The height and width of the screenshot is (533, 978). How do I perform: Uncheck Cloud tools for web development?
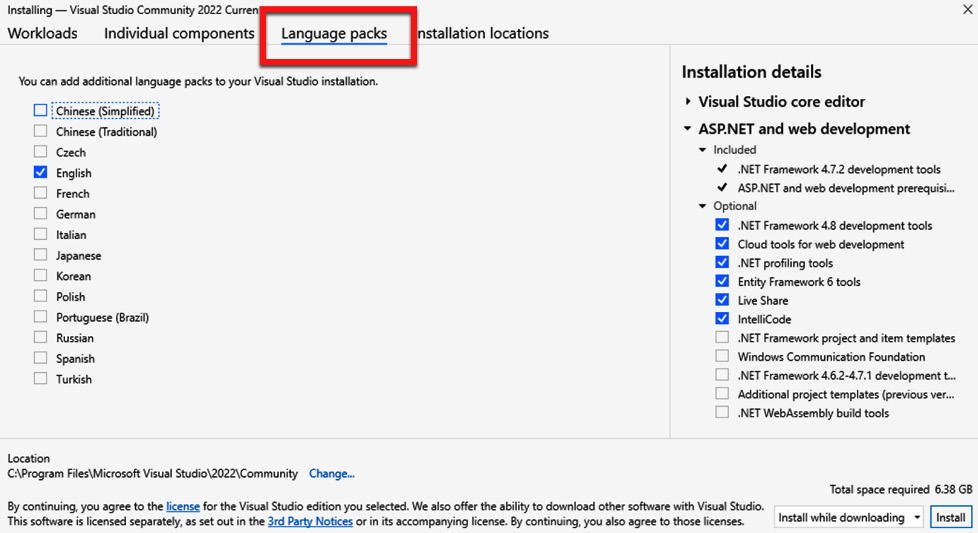722,243
